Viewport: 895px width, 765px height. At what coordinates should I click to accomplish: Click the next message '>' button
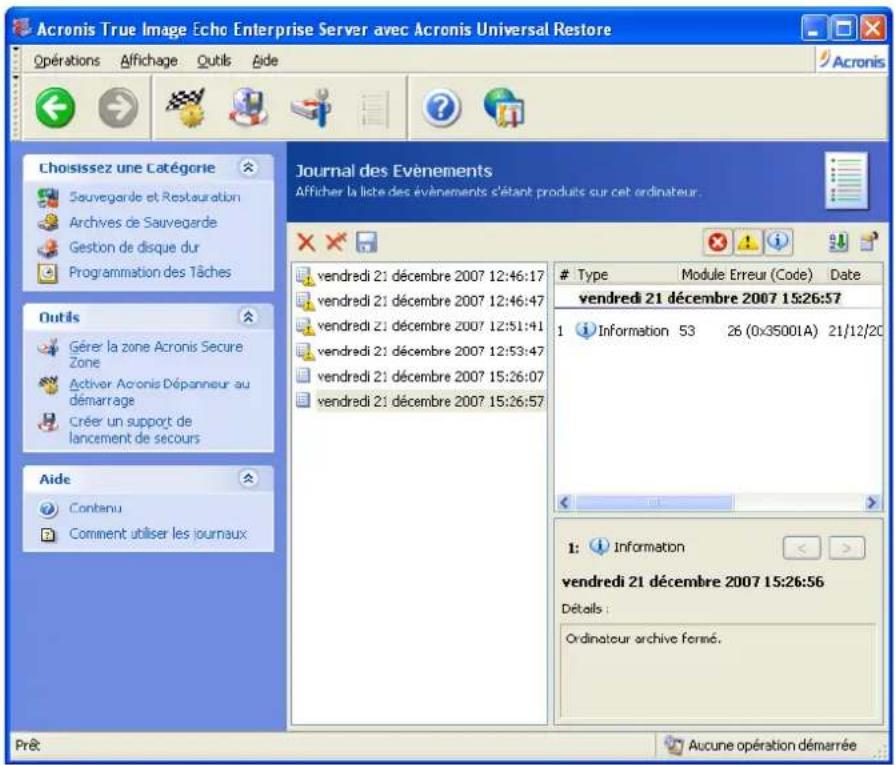click(846, 548)
